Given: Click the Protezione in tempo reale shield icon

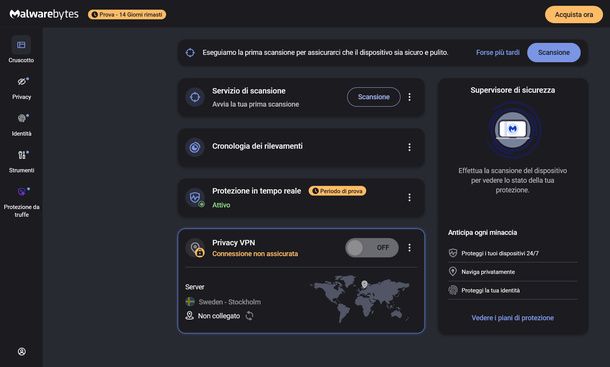Looking at the screenshot, I should click(195, 198).
